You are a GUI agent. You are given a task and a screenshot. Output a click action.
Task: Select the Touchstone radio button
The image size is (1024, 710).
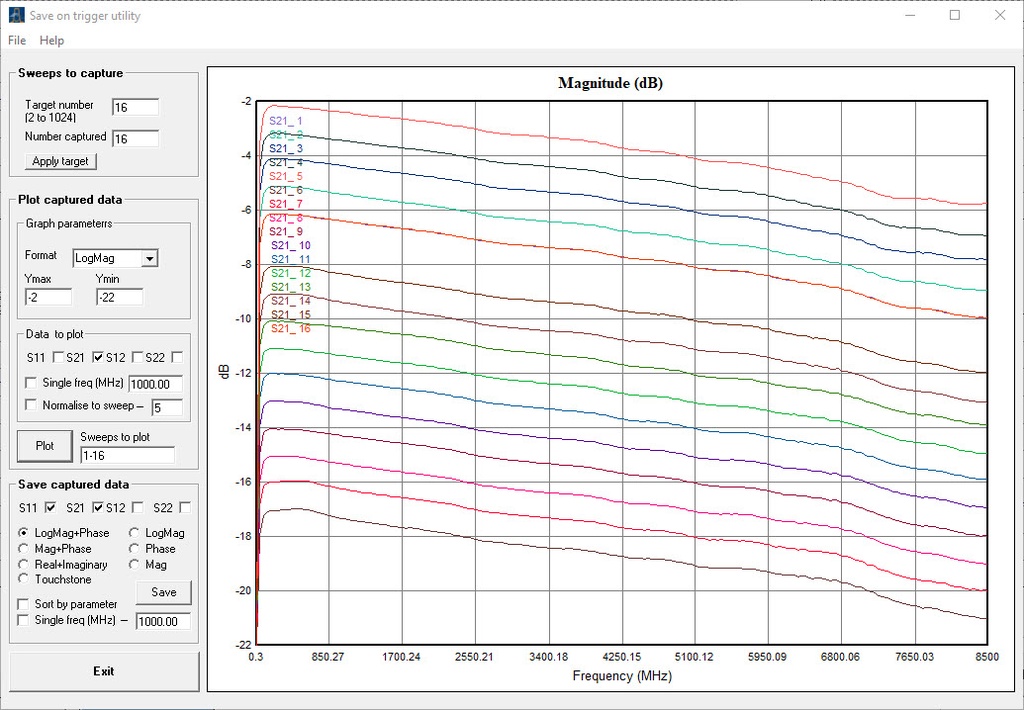24,579
